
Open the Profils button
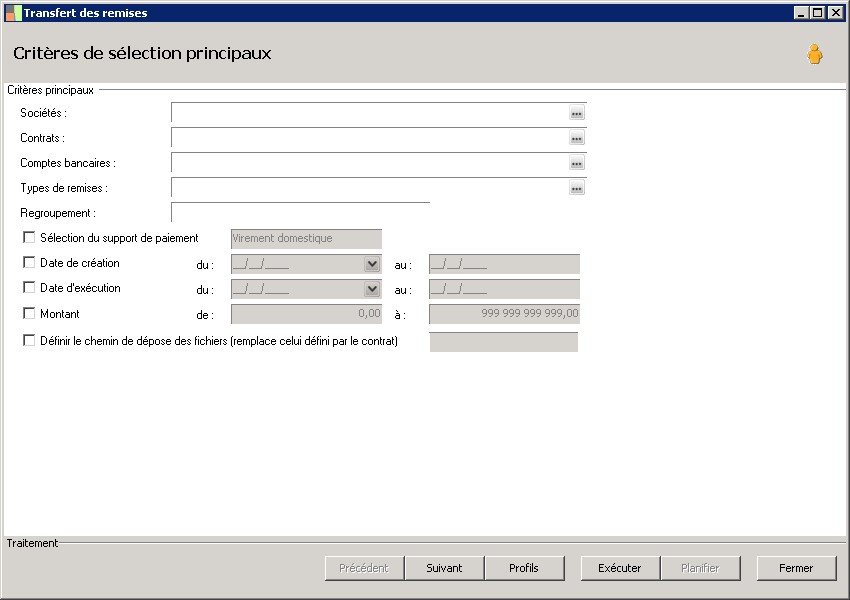point(523,568)
